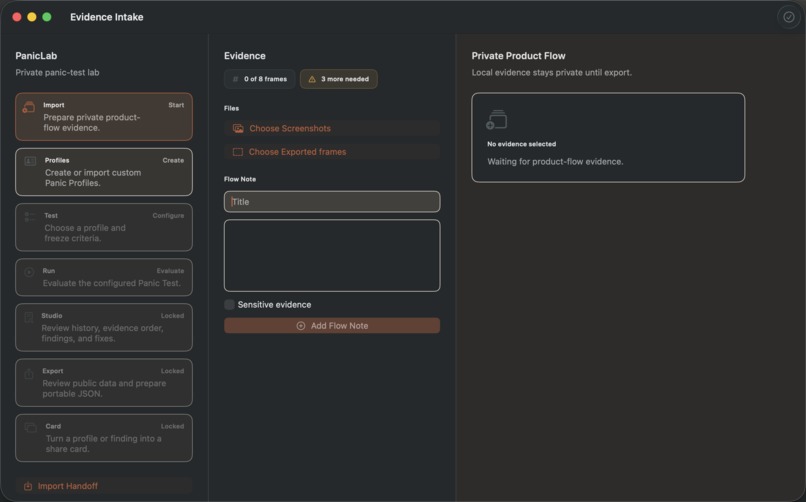Image resolution: width=806 pixels, height=502 pixels.
Task: Click the 0 of 8 frames badge
Action: pyautogui.click(x=260, y=79)
